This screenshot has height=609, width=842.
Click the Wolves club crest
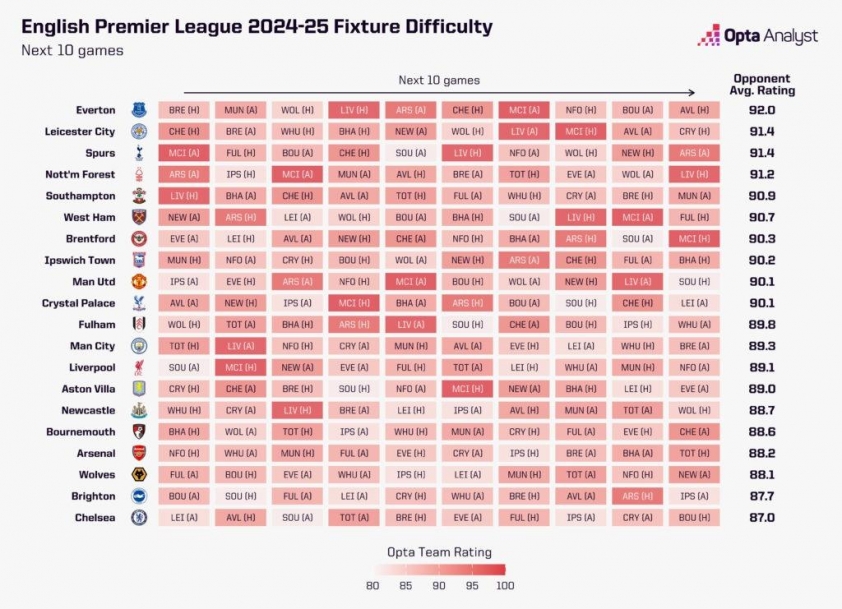point(139,475)
